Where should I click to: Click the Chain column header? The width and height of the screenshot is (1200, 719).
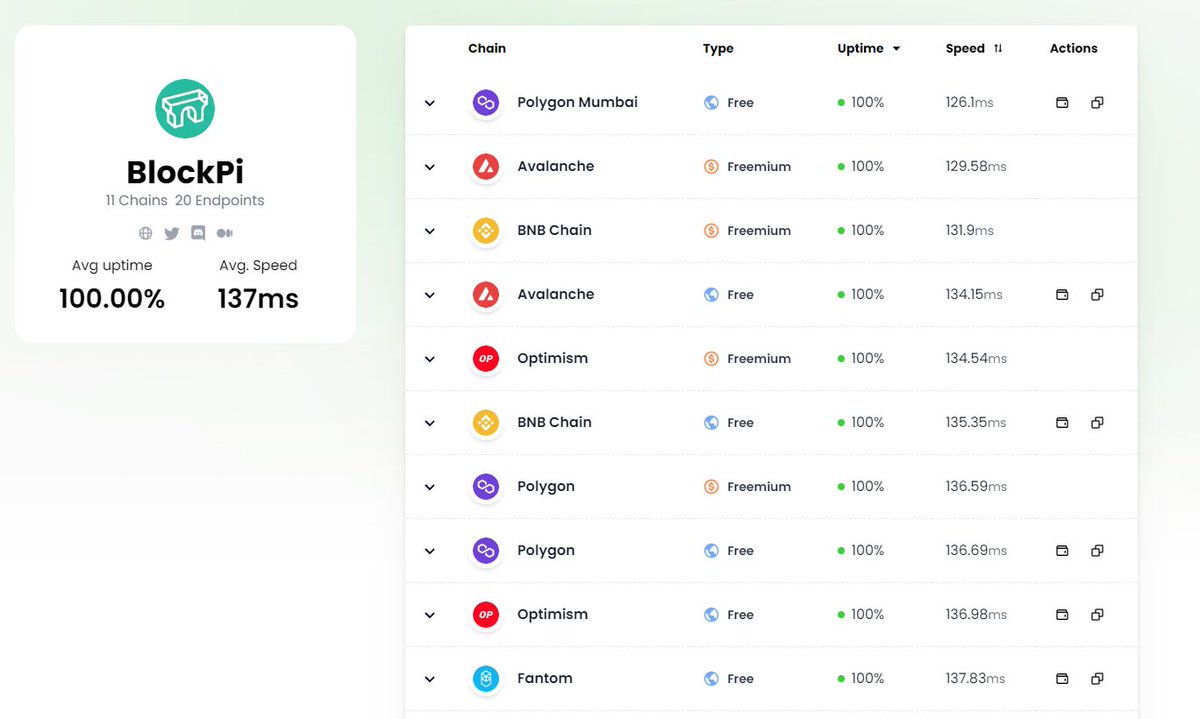pyautogui.click(x=487, y=48)
